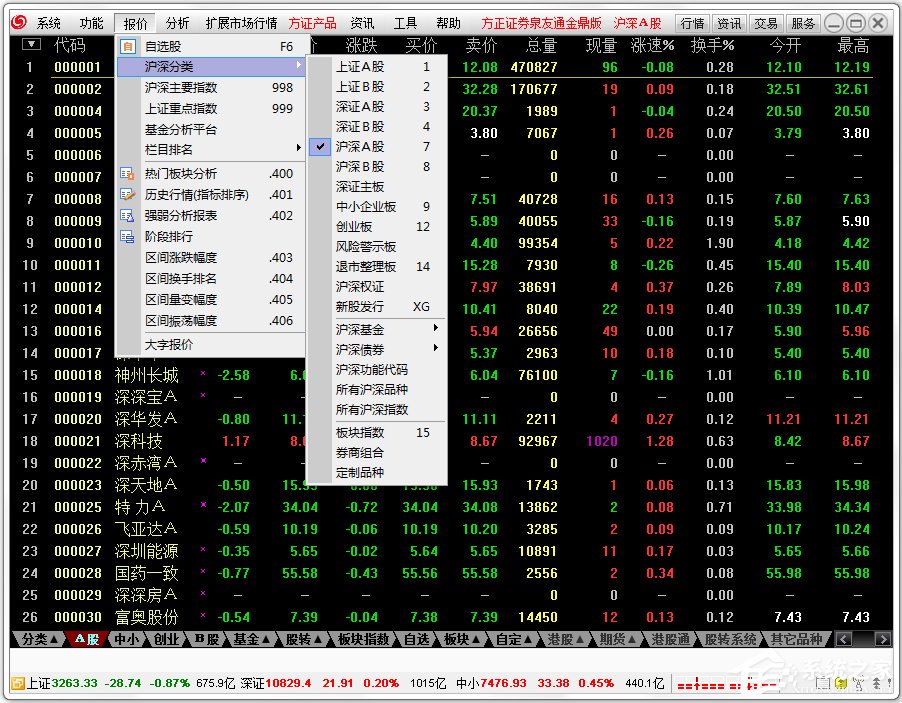Click the 服务 button

pos(803,23)
